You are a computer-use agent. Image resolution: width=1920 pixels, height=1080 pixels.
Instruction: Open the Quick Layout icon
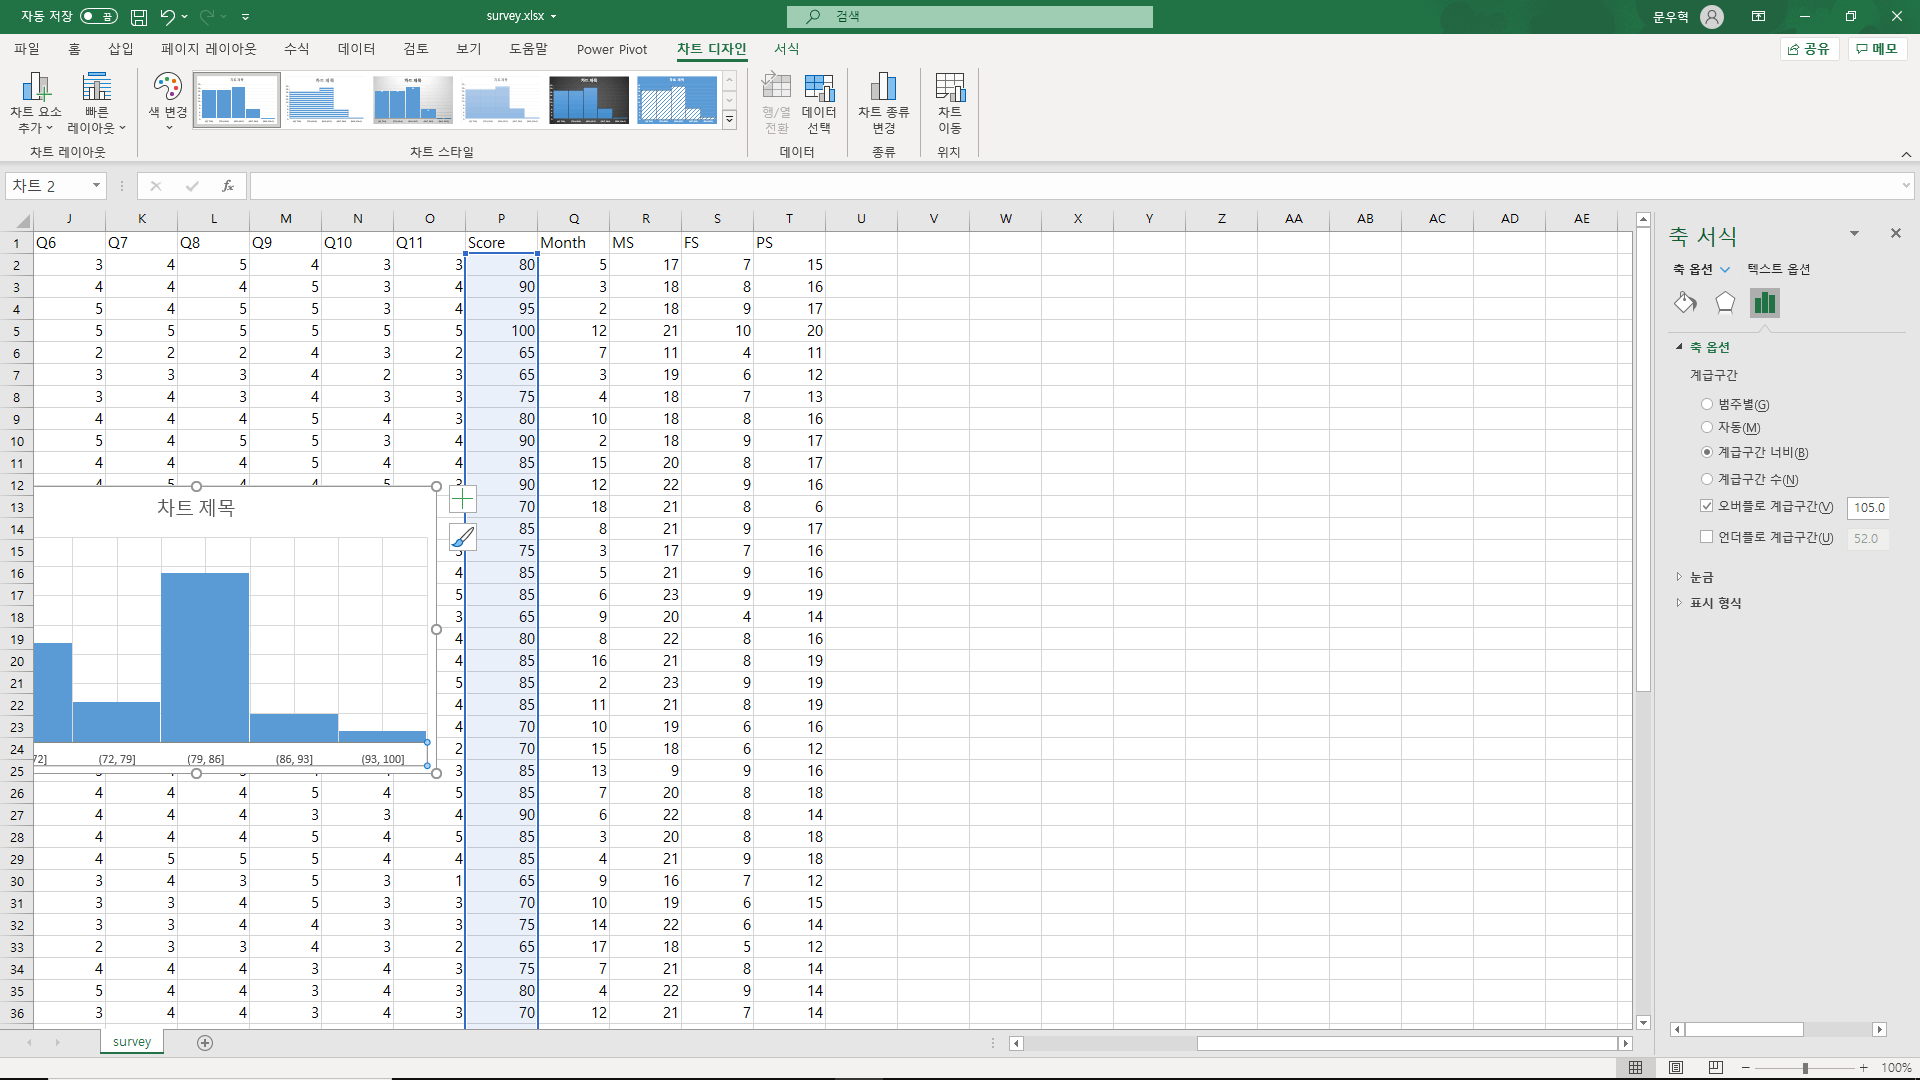point(96,88)
